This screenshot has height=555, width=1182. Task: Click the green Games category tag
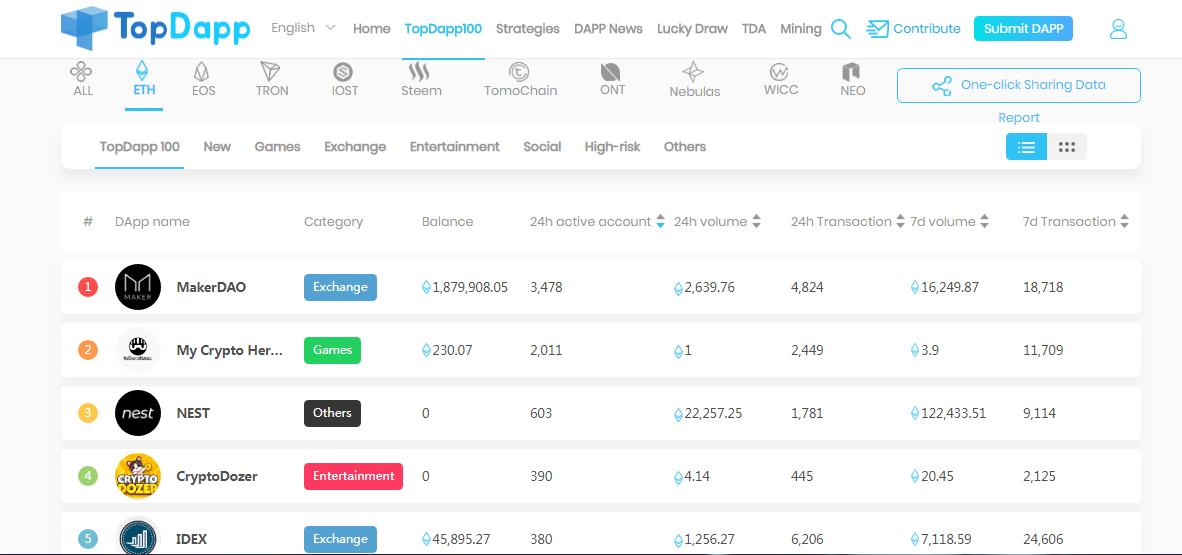pyautogui.click(x=332, y=350)
